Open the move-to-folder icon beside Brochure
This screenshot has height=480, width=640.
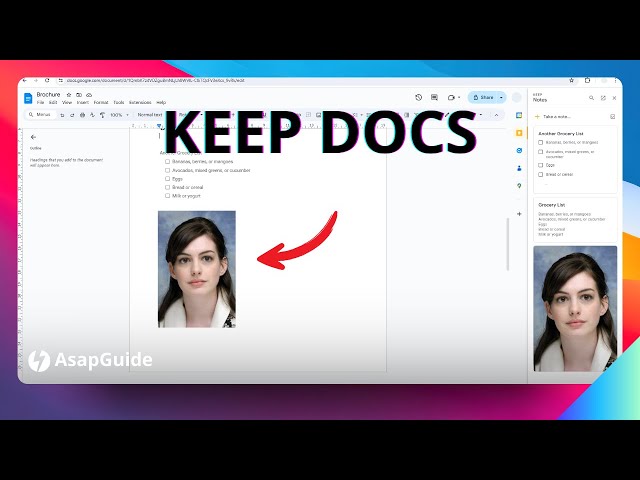click(79, 95)
